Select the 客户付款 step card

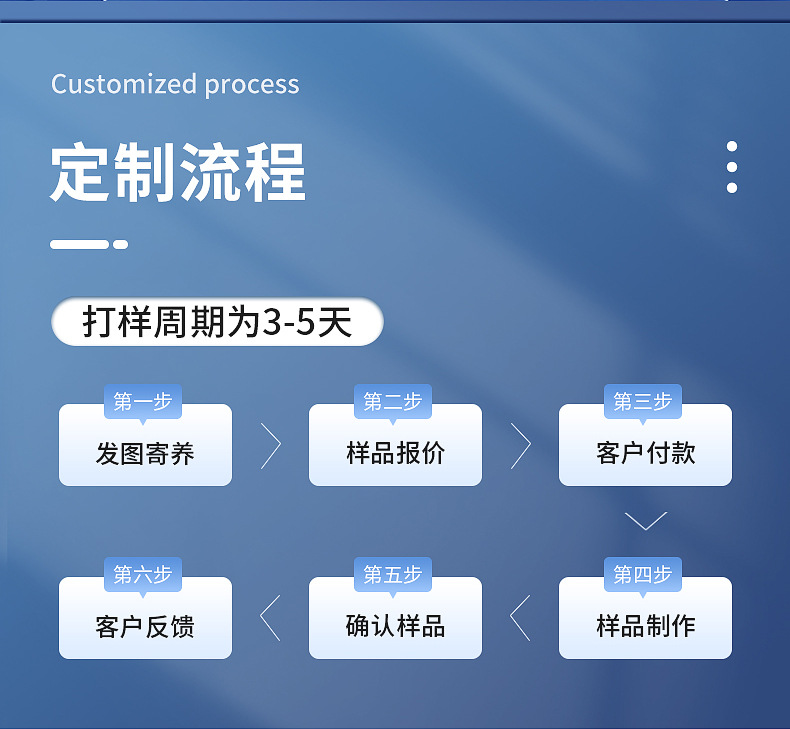(x=645, y=445)
